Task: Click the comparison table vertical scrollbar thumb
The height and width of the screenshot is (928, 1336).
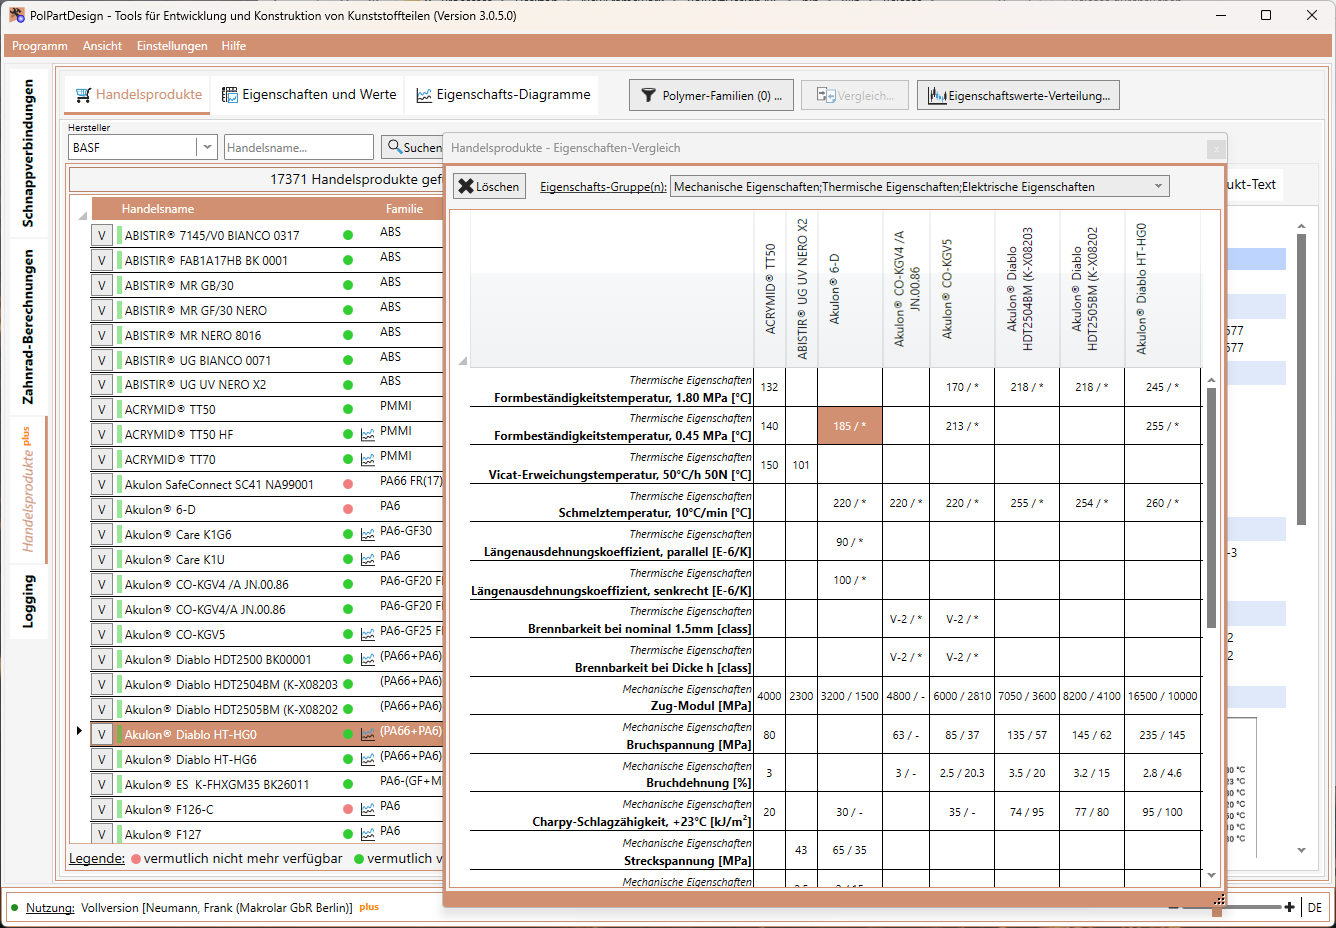Action: pyautogui.click(x=1212, y=508)
